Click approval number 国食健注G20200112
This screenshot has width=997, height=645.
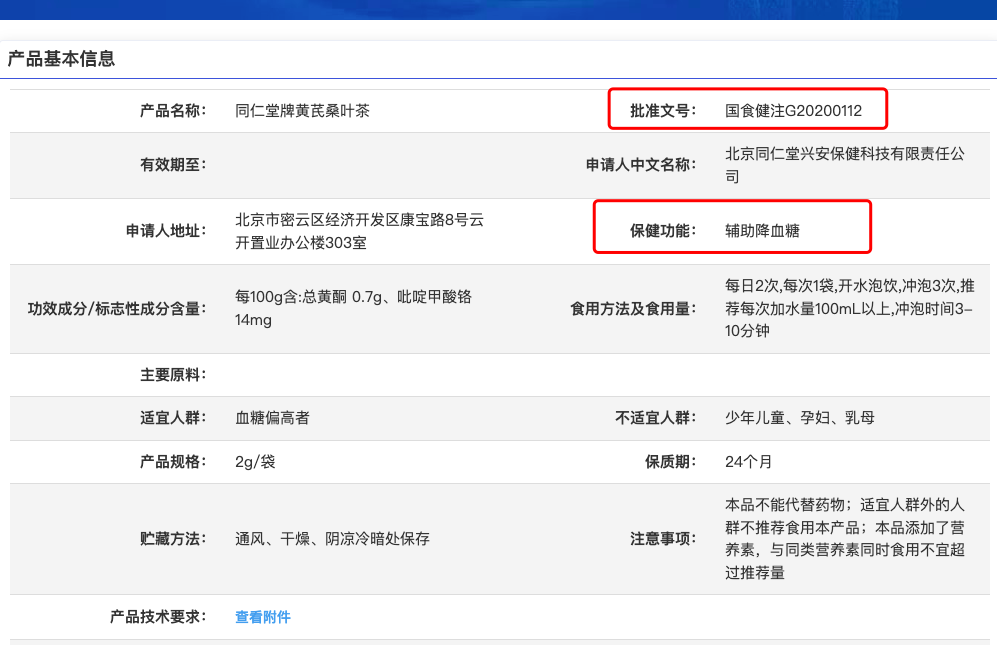tap(794, 111)
